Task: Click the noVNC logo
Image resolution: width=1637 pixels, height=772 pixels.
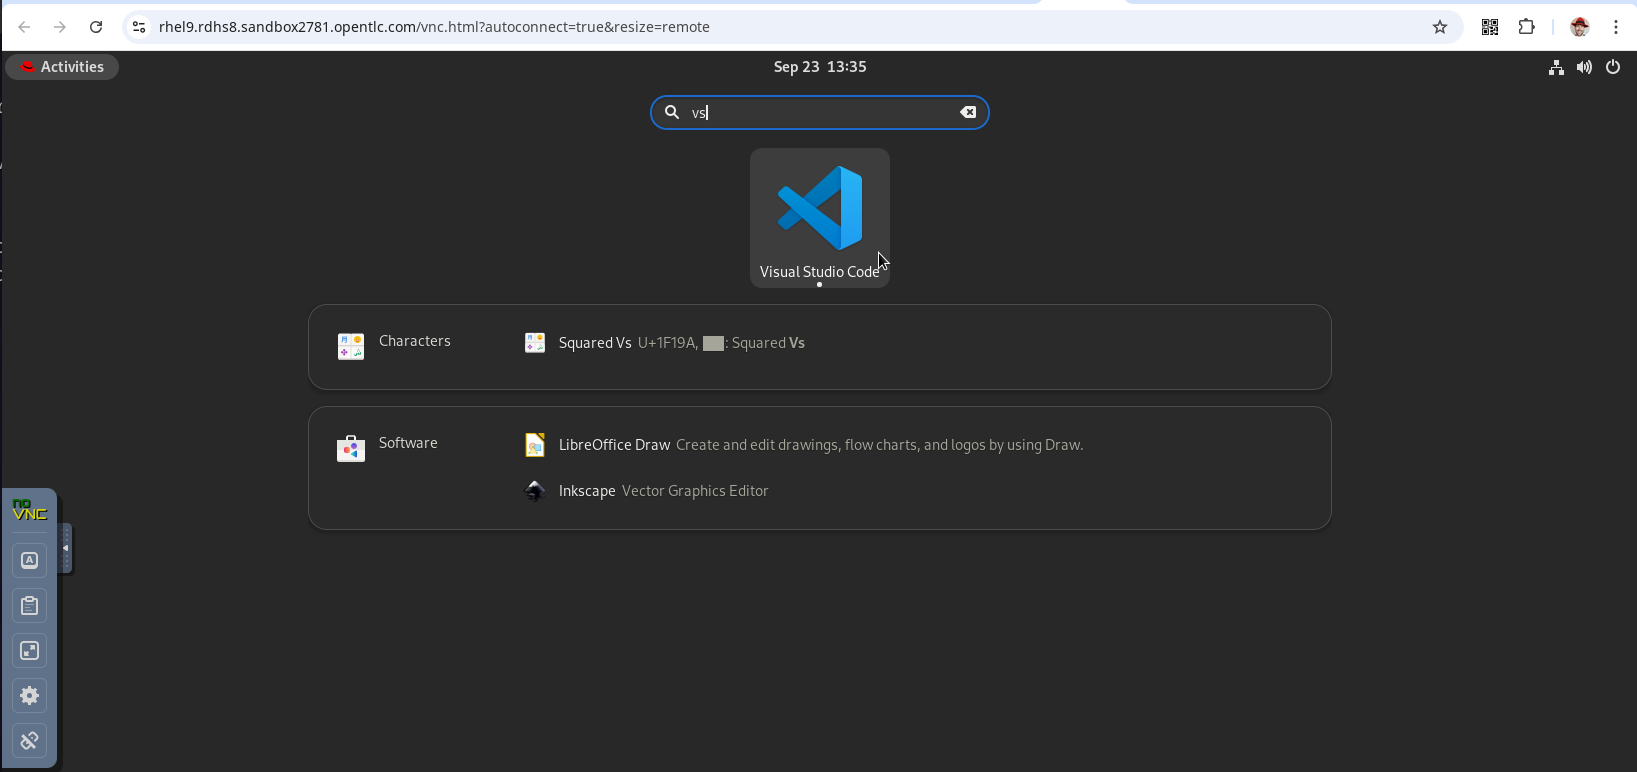Action: 30,510
